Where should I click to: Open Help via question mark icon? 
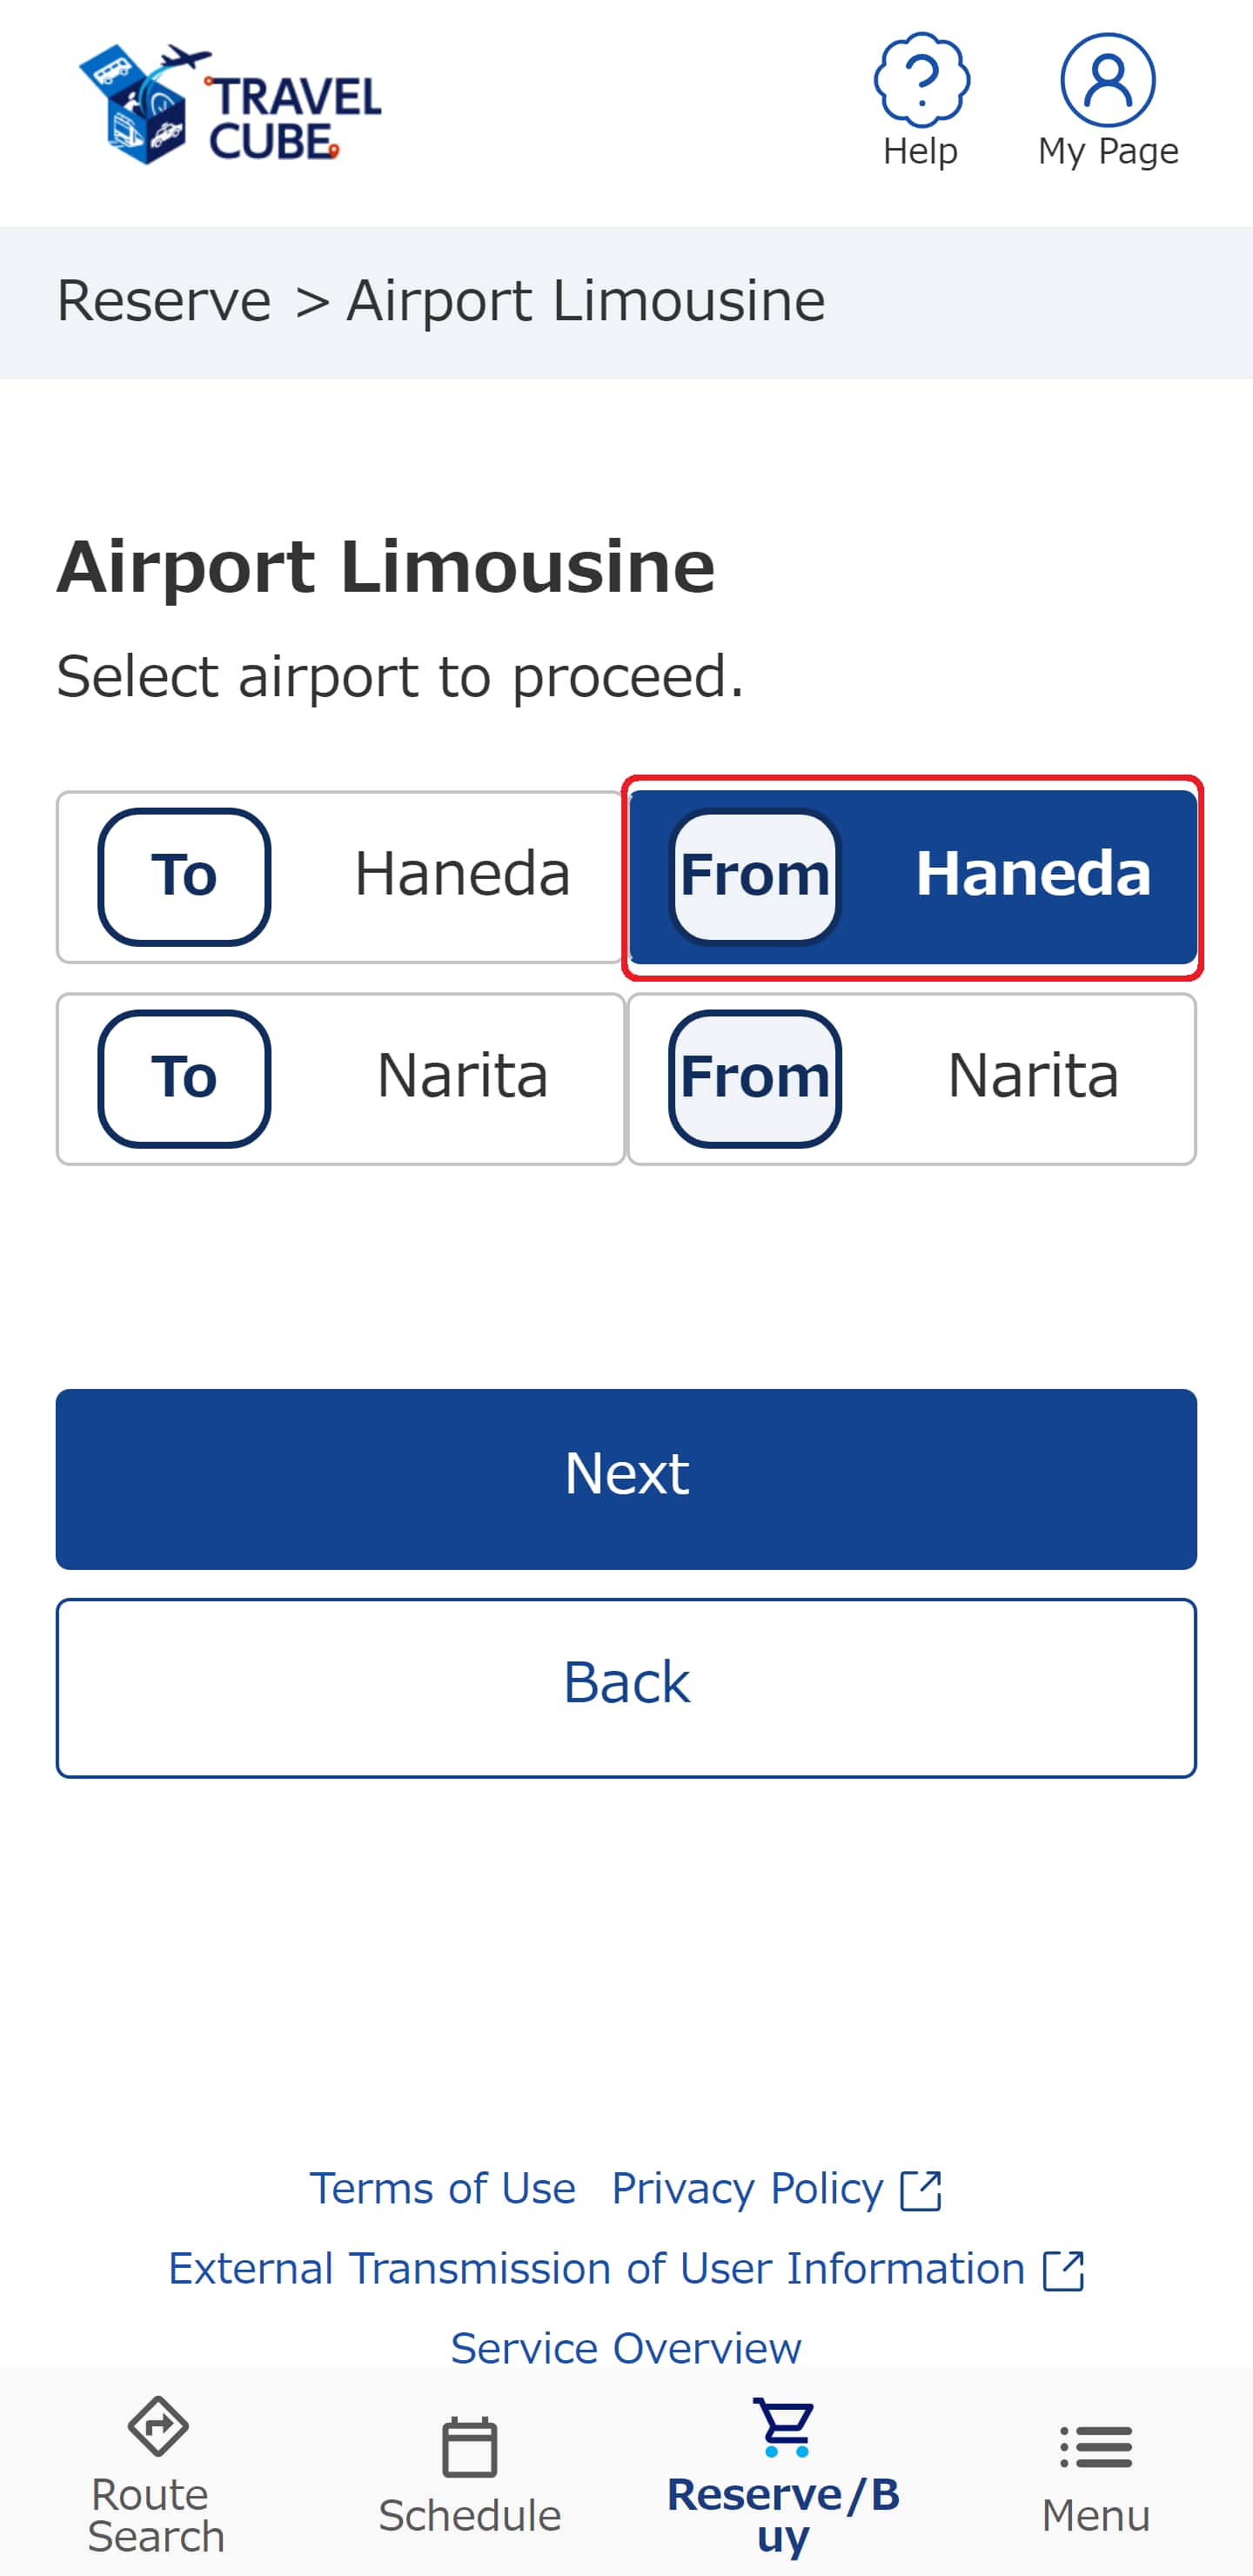point(920,80)
